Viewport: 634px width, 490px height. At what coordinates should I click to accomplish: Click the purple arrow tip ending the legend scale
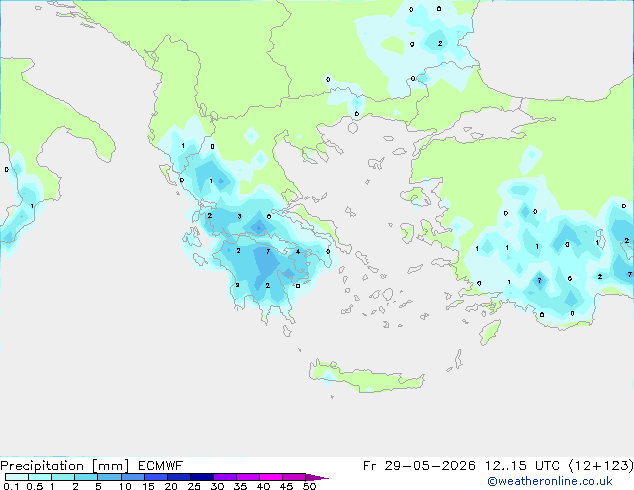tap(317, 477)
